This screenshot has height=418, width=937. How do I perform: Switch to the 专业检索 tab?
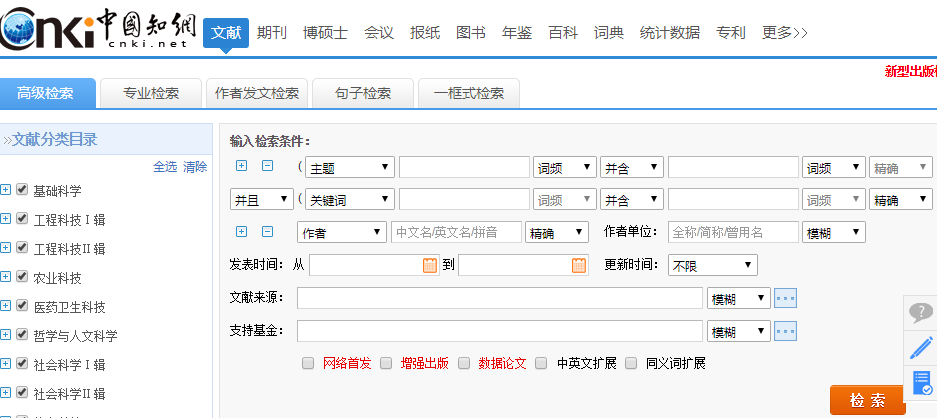tap(151, 93)
